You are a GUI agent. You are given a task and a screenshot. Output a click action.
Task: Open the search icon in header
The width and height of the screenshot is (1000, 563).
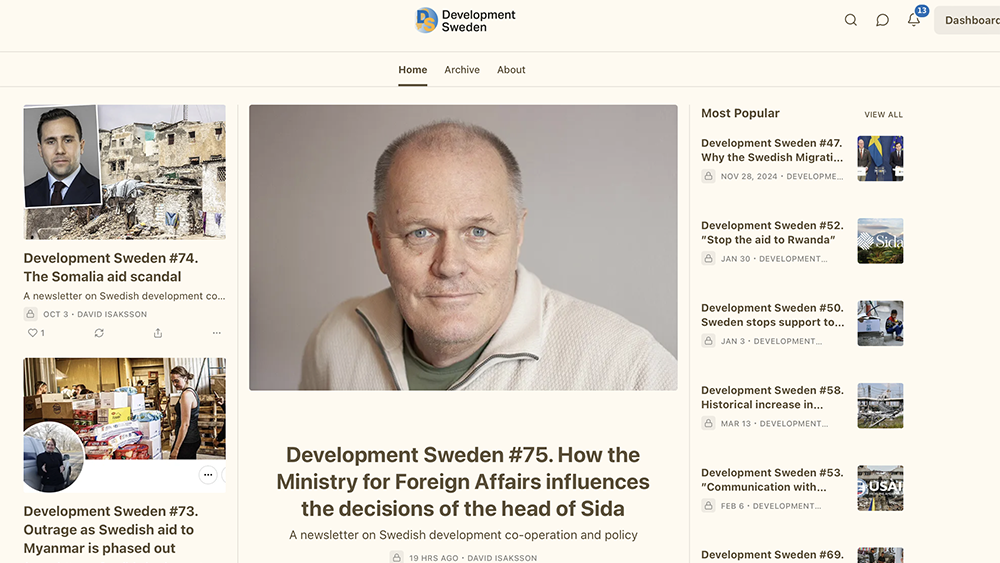tap(851, 20)
